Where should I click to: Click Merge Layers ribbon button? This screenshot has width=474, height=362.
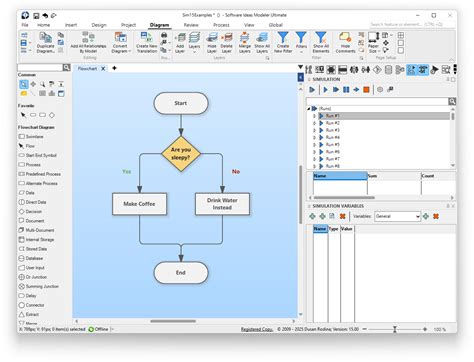[x=244, y=42]
